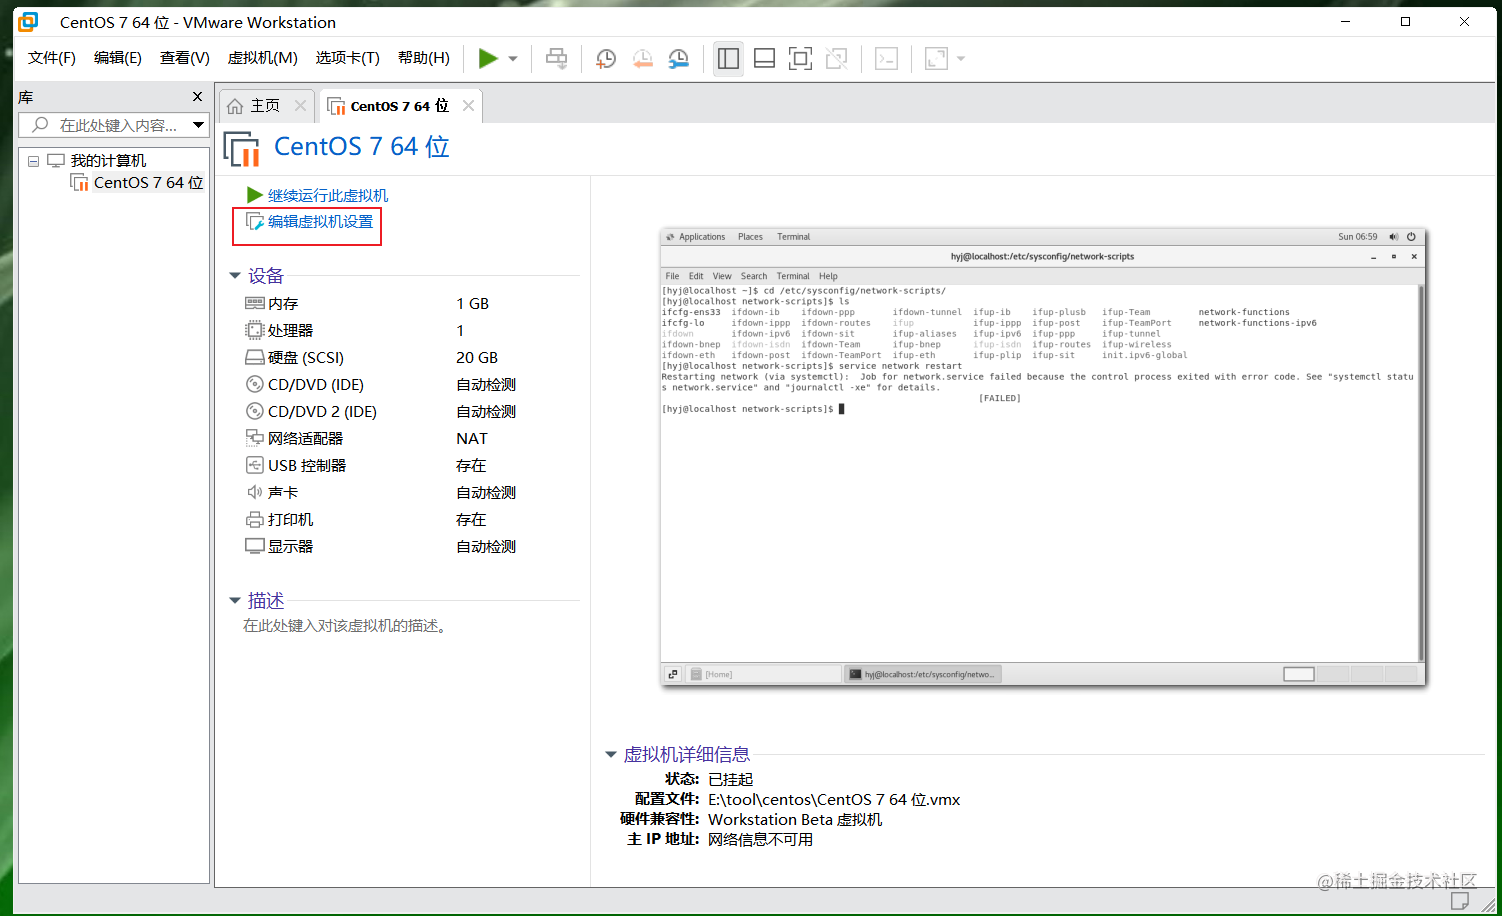This screenshot has width=1502, height=916.
Task: Click the Workstation Beta 虚拟机 compatibility text
Action: pos(795,819)
